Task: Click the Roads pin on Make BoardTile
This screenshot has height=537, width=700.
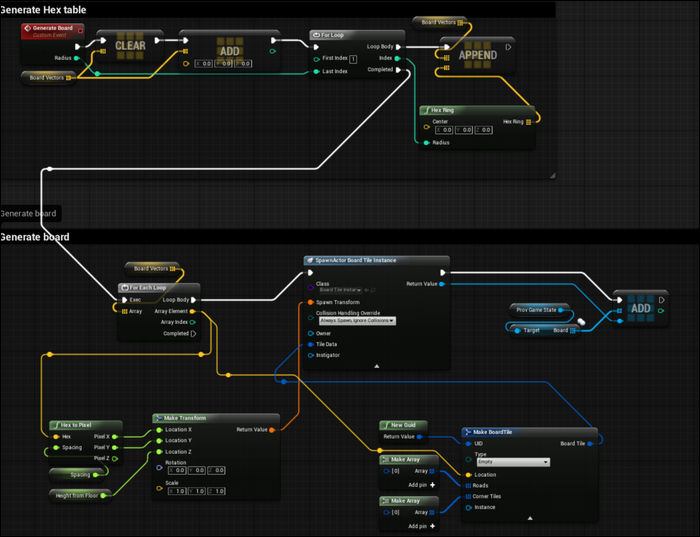Action: tap(468, 486)
